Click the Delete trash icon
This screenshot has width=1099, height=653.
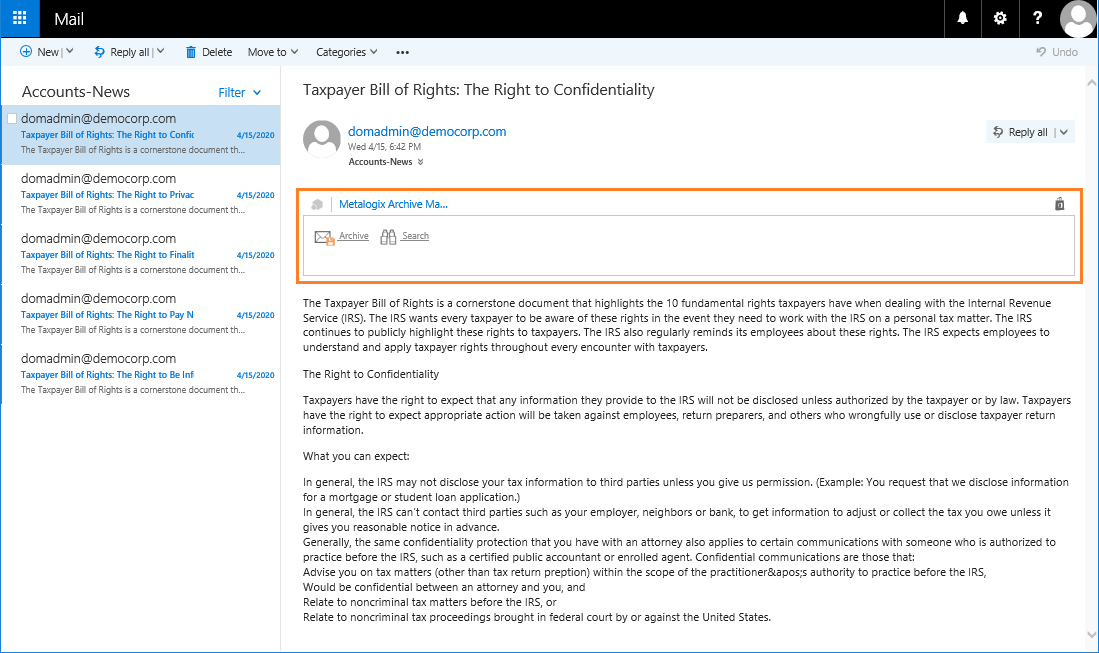click(x=191, y=52)
